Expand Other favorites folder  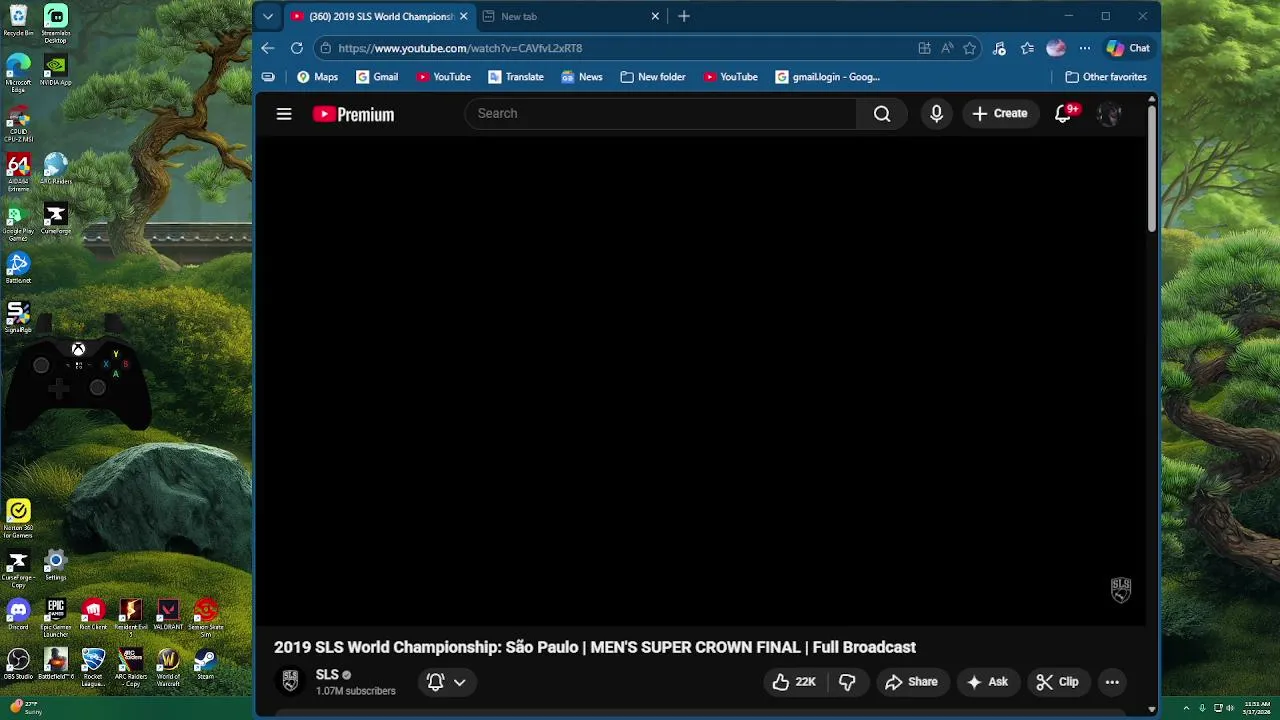[1106, 77]
